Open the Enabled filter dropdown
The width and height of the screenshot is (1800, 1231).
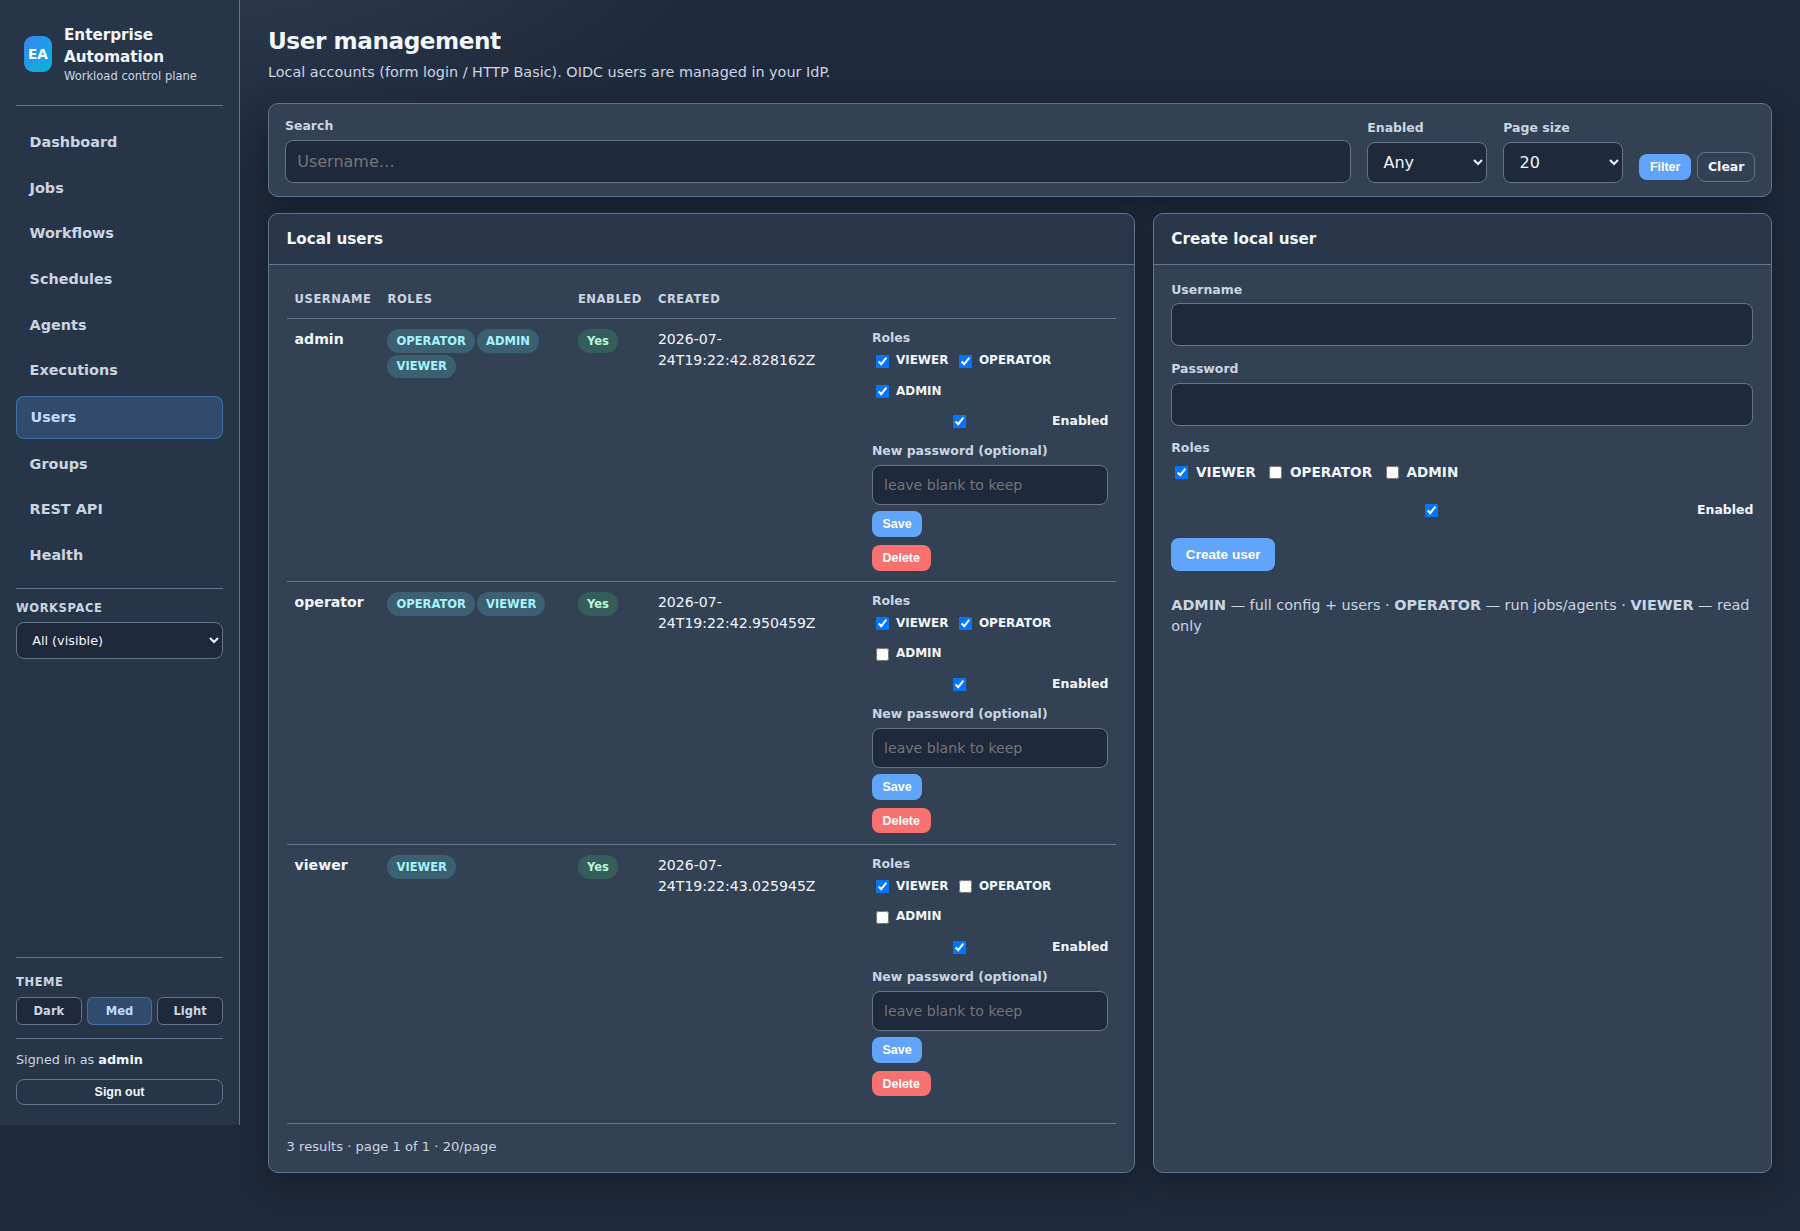(1426, 162)
